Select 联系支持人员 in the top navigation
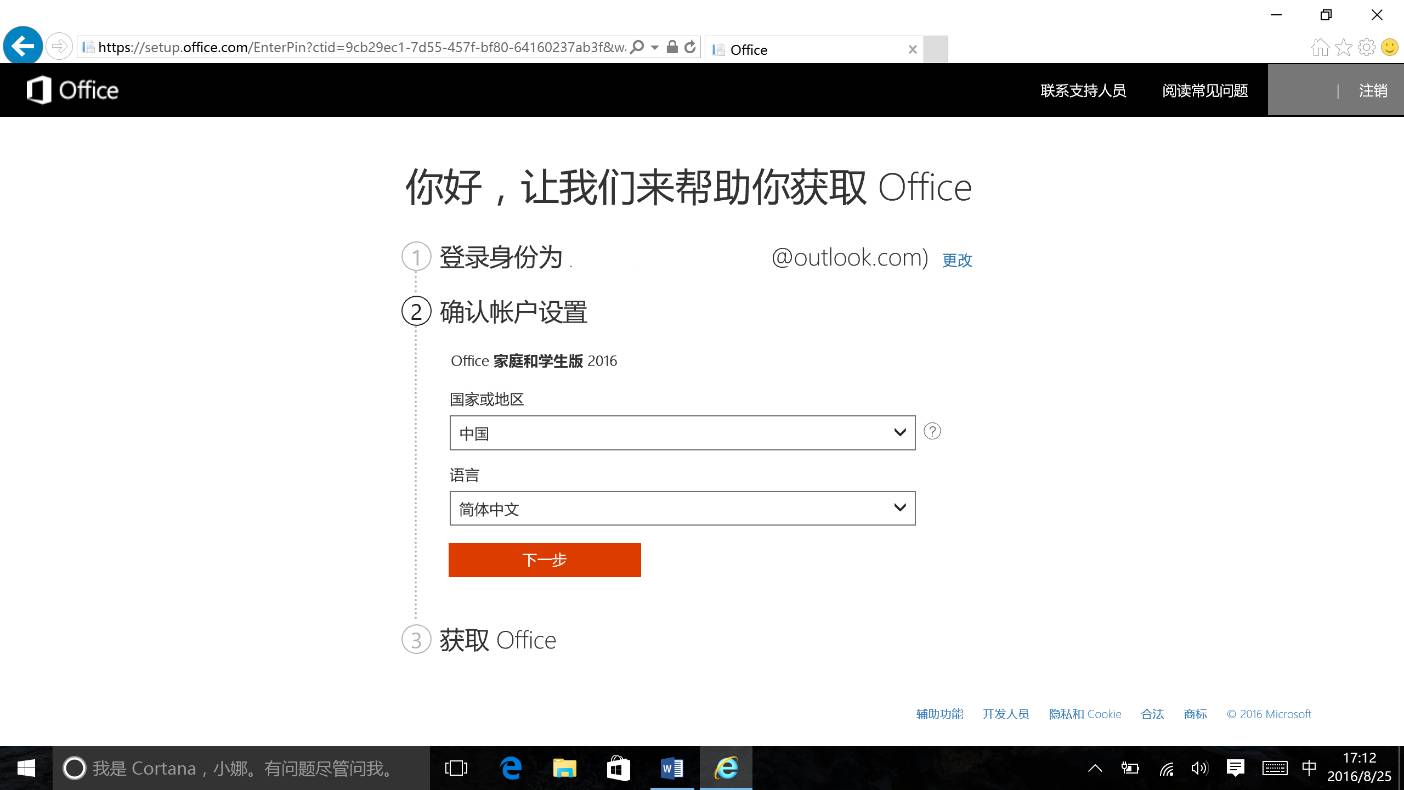Screen dimensions: 1404x790 click(1083, 90)
